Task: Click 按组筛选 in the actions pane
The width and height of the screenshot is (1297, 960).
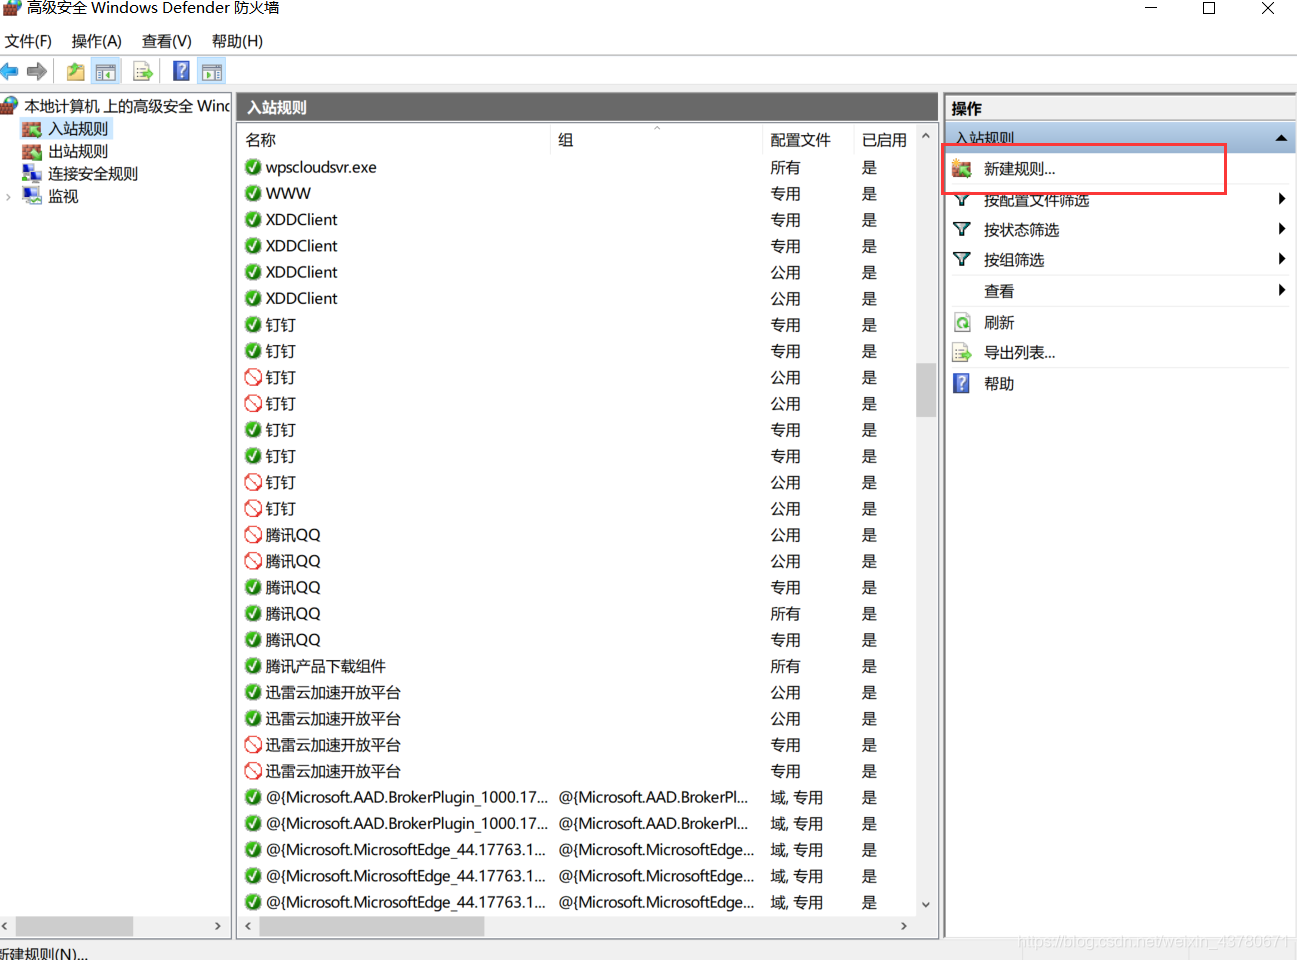Action: click(x=1014, y=259)
